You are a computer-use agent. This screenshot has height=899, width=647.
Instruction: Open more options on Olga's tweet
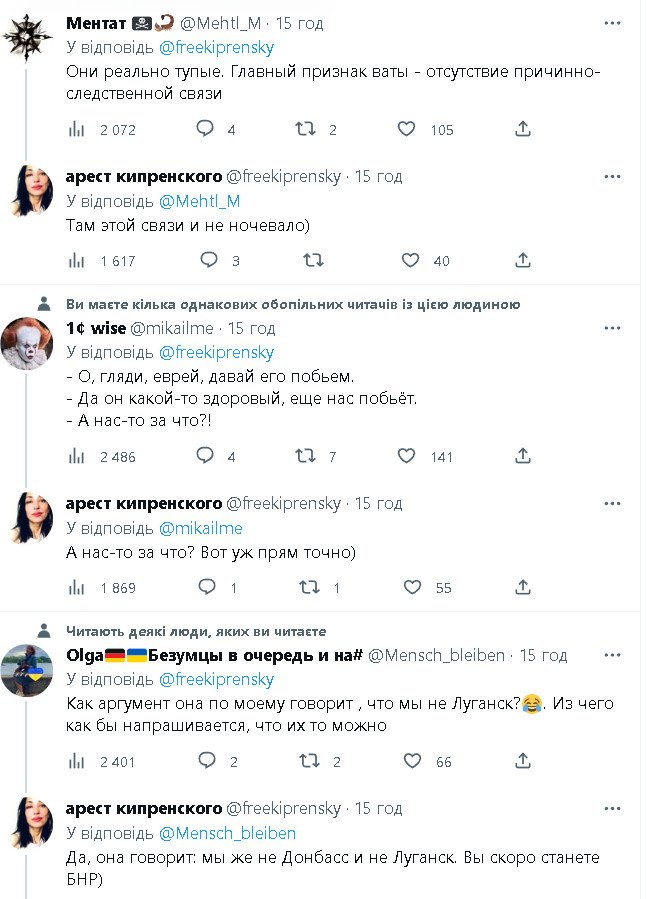click(x=611, y=655)
